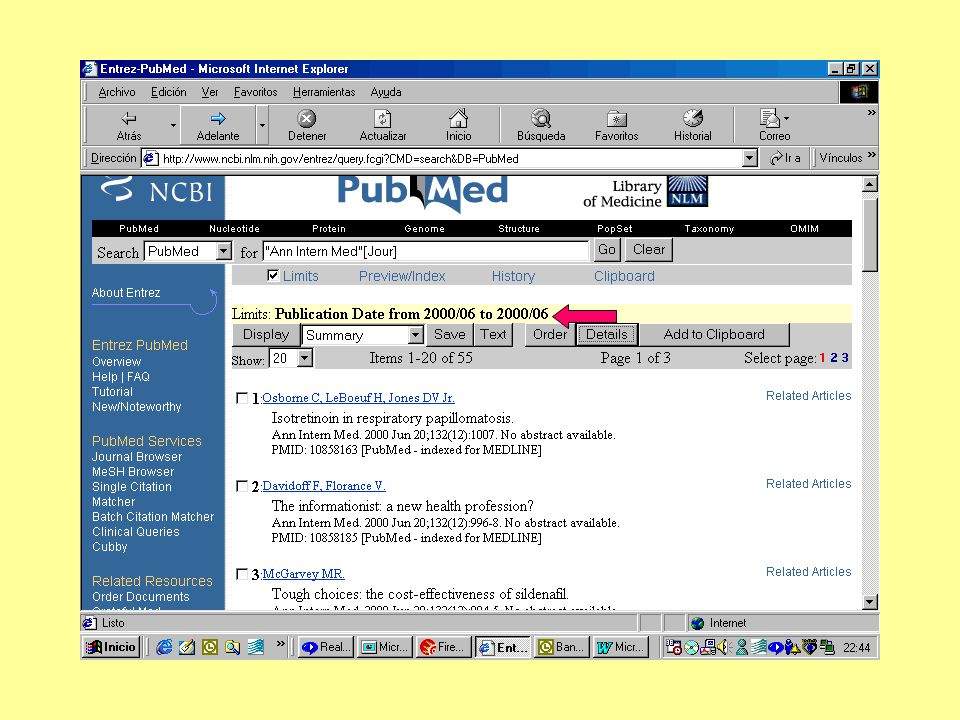Viewport: 960px width, 720px height.
Task: Switch to the Fire... taskbar window
Action: pos(444,647)
